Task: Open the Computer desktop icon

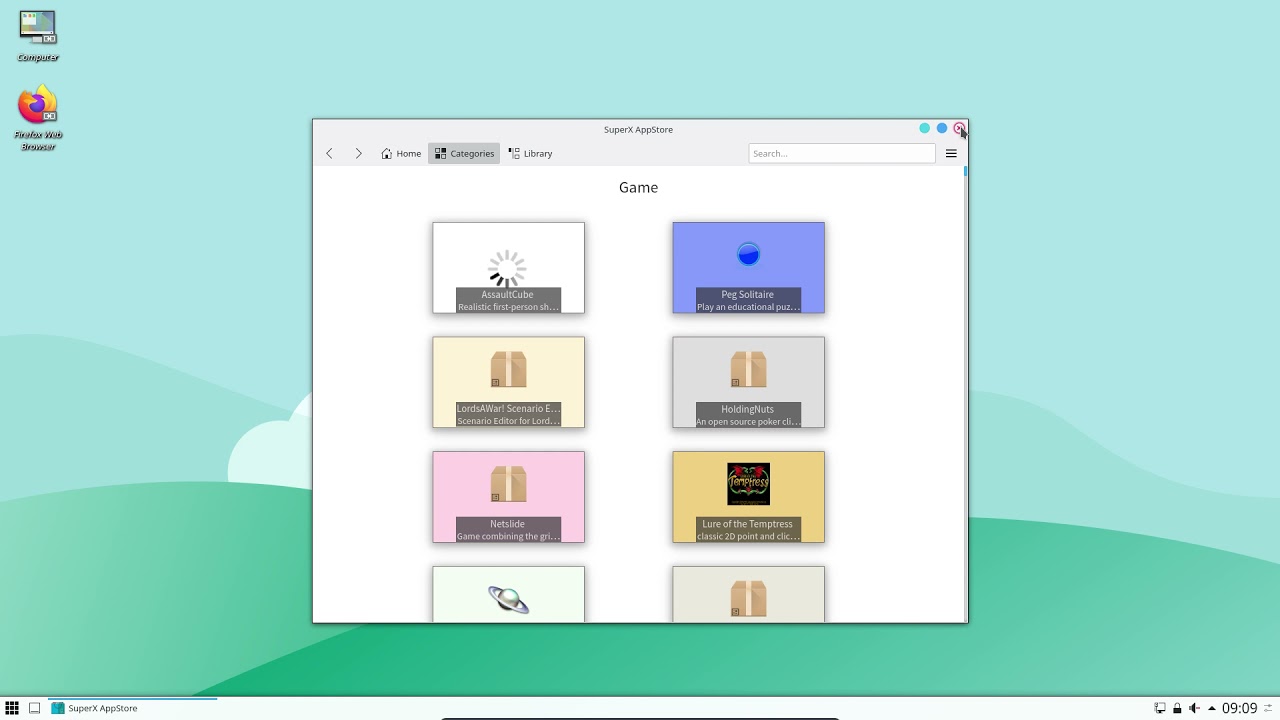Action: pyautogui.click(x=38, y=36)
